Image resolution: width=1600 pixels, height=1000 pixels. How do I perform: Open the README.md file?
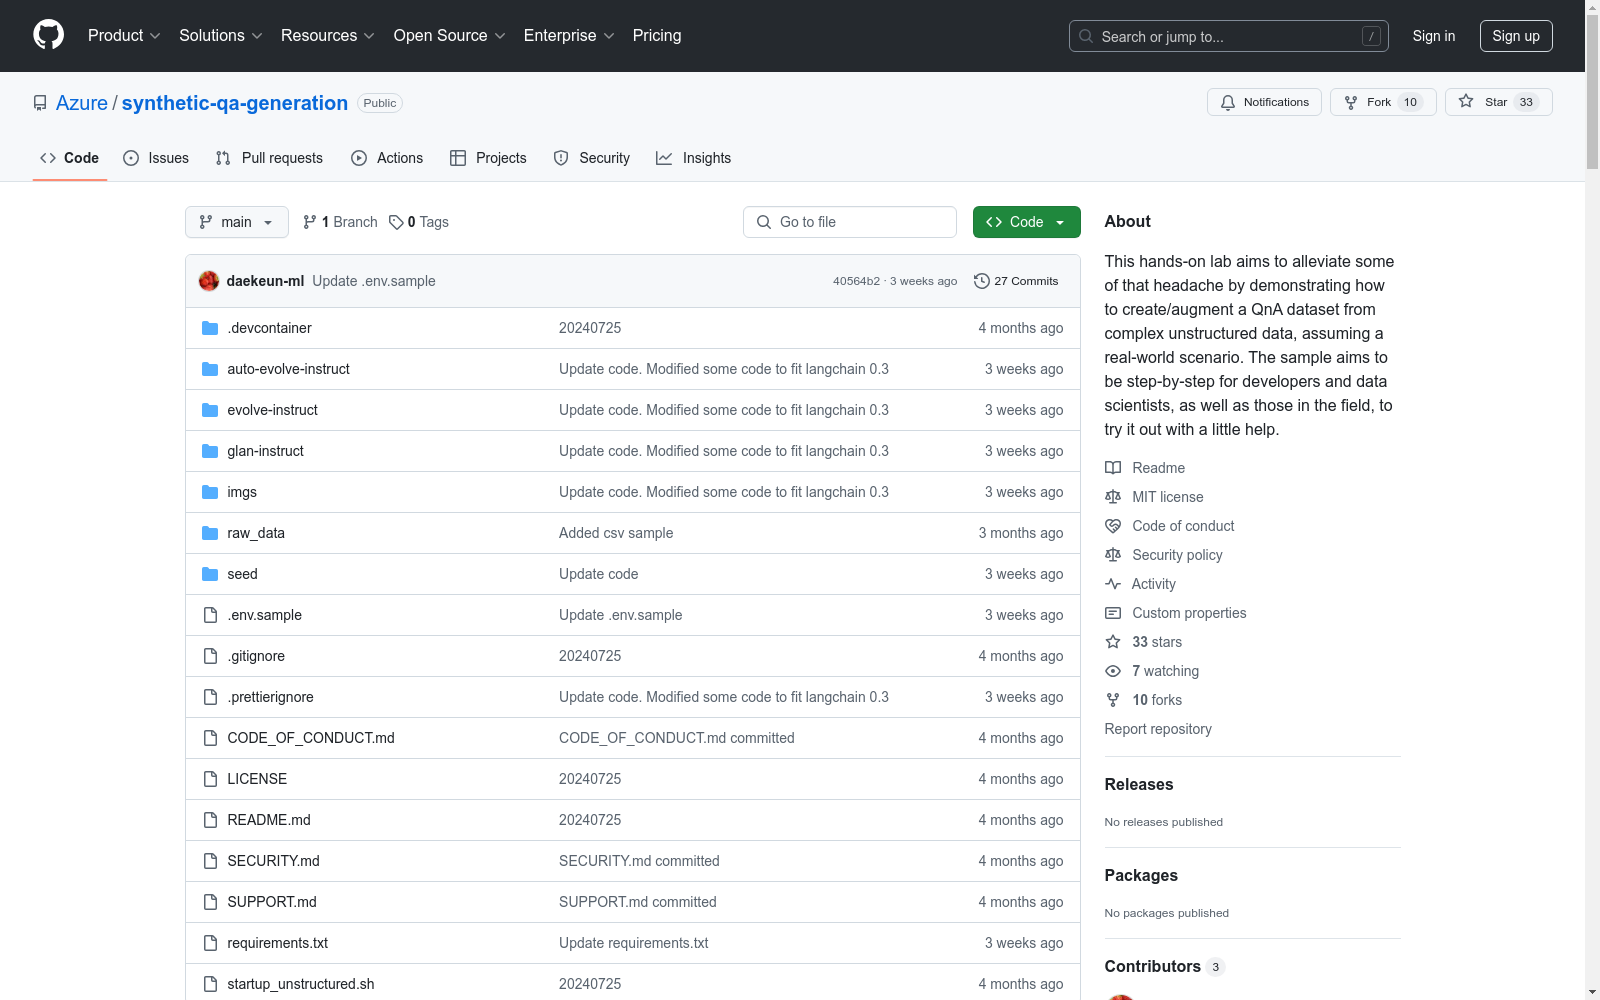(269, 820)
